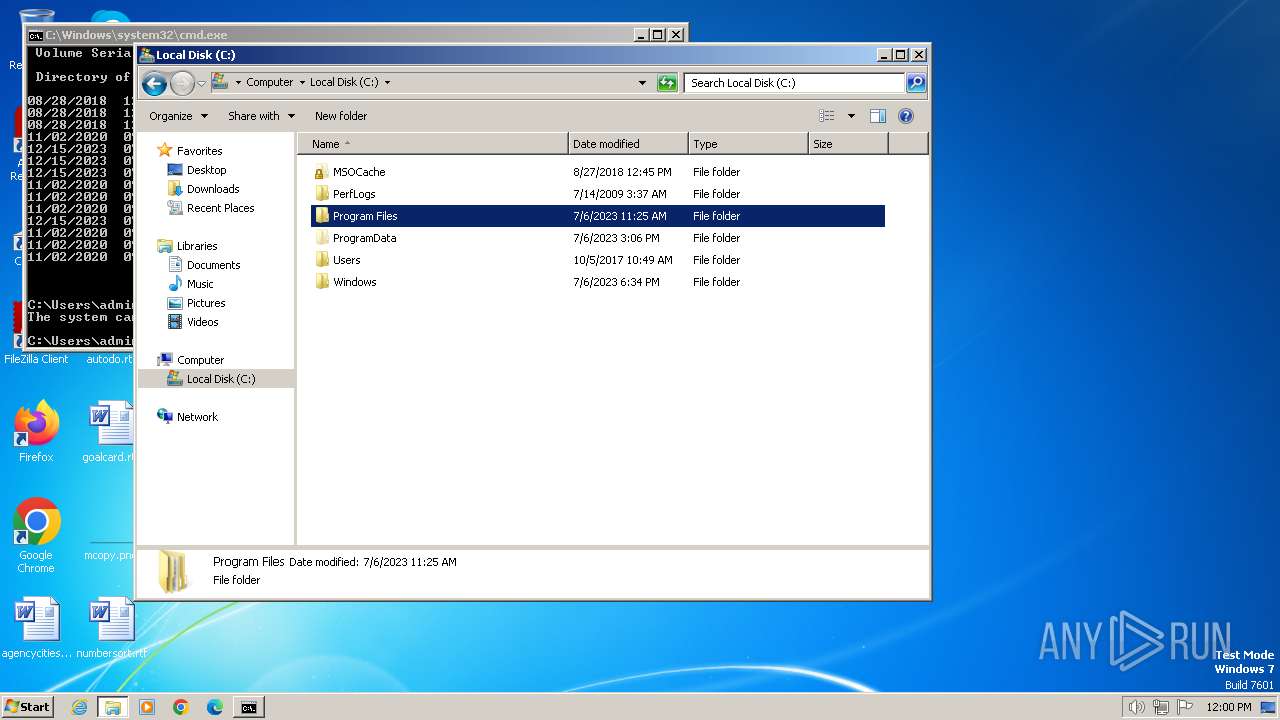Open the Videos library

[202, 322]
